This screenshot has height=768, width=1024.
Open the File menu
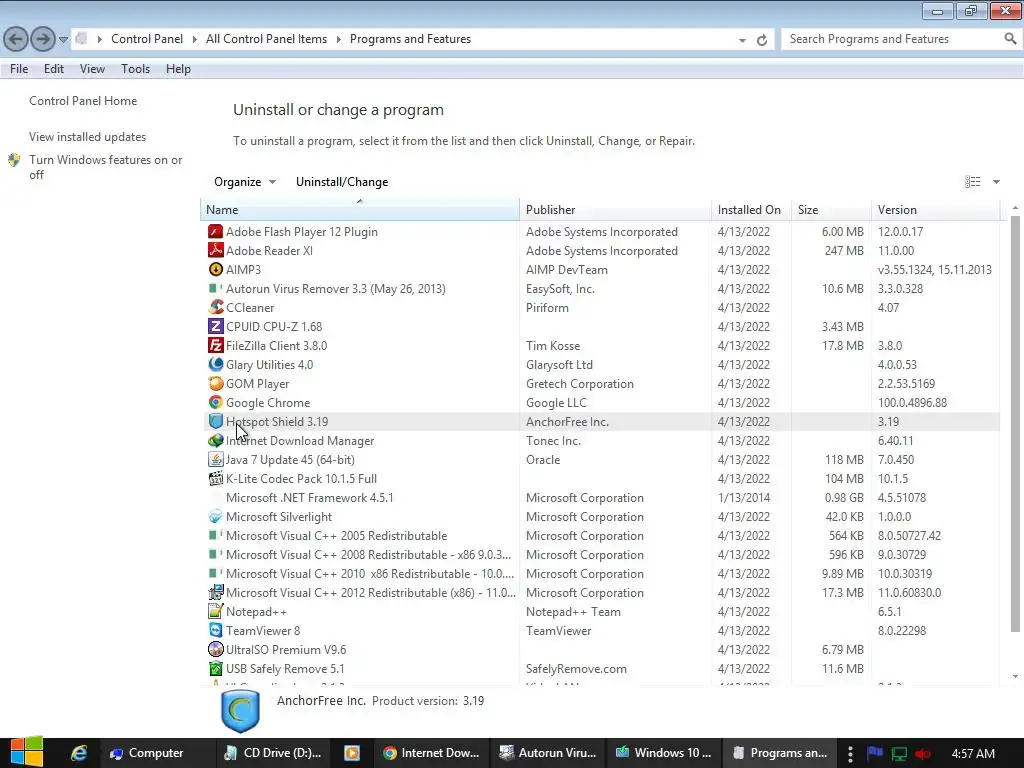point(19,69)
